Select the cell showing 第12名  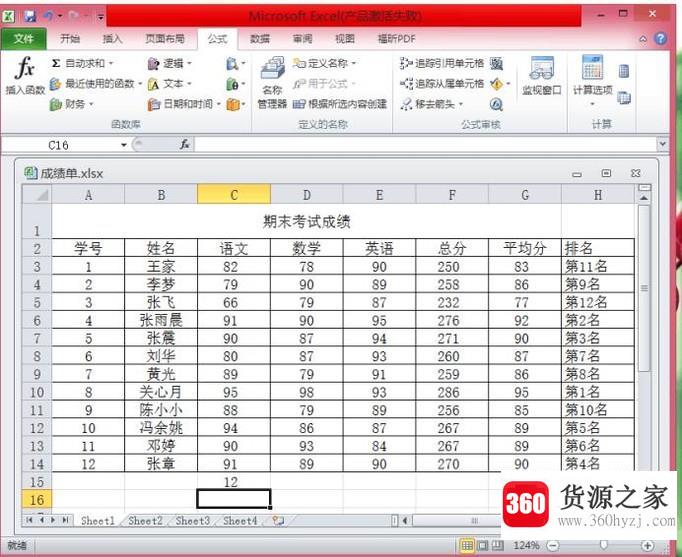598,302
